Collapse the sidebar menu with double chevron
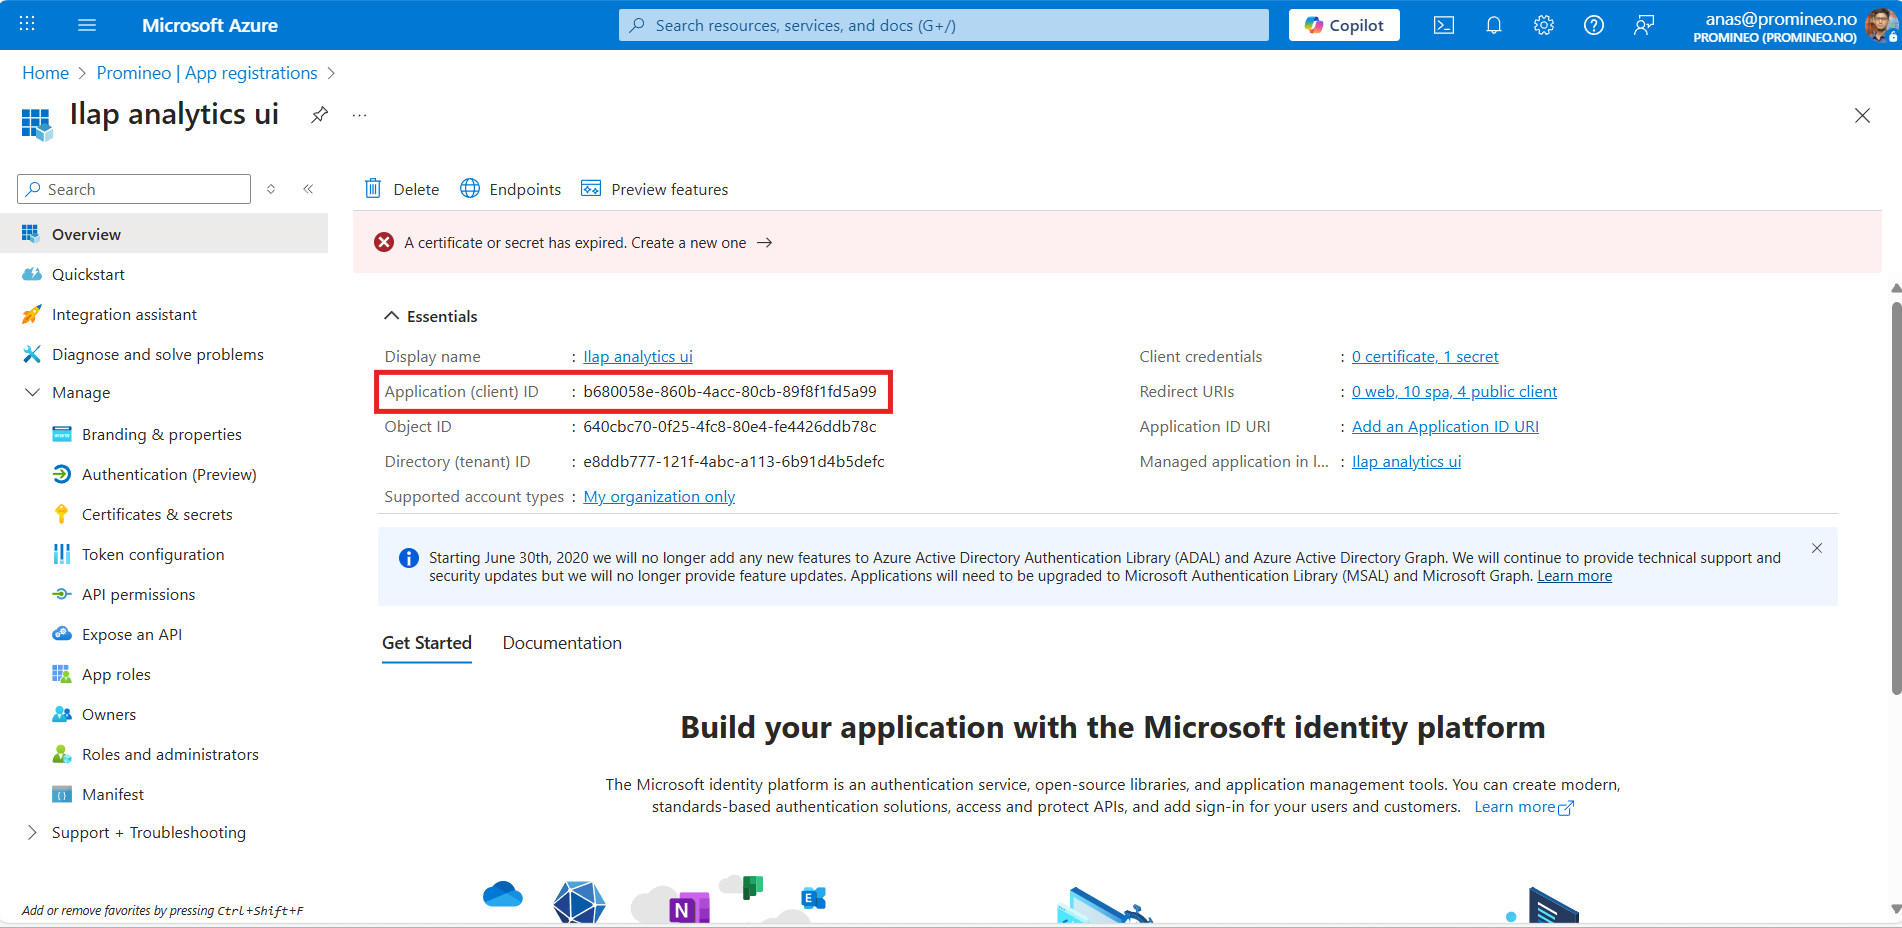Viewport: 1902px width, 928px height. [x=309, y=189]
